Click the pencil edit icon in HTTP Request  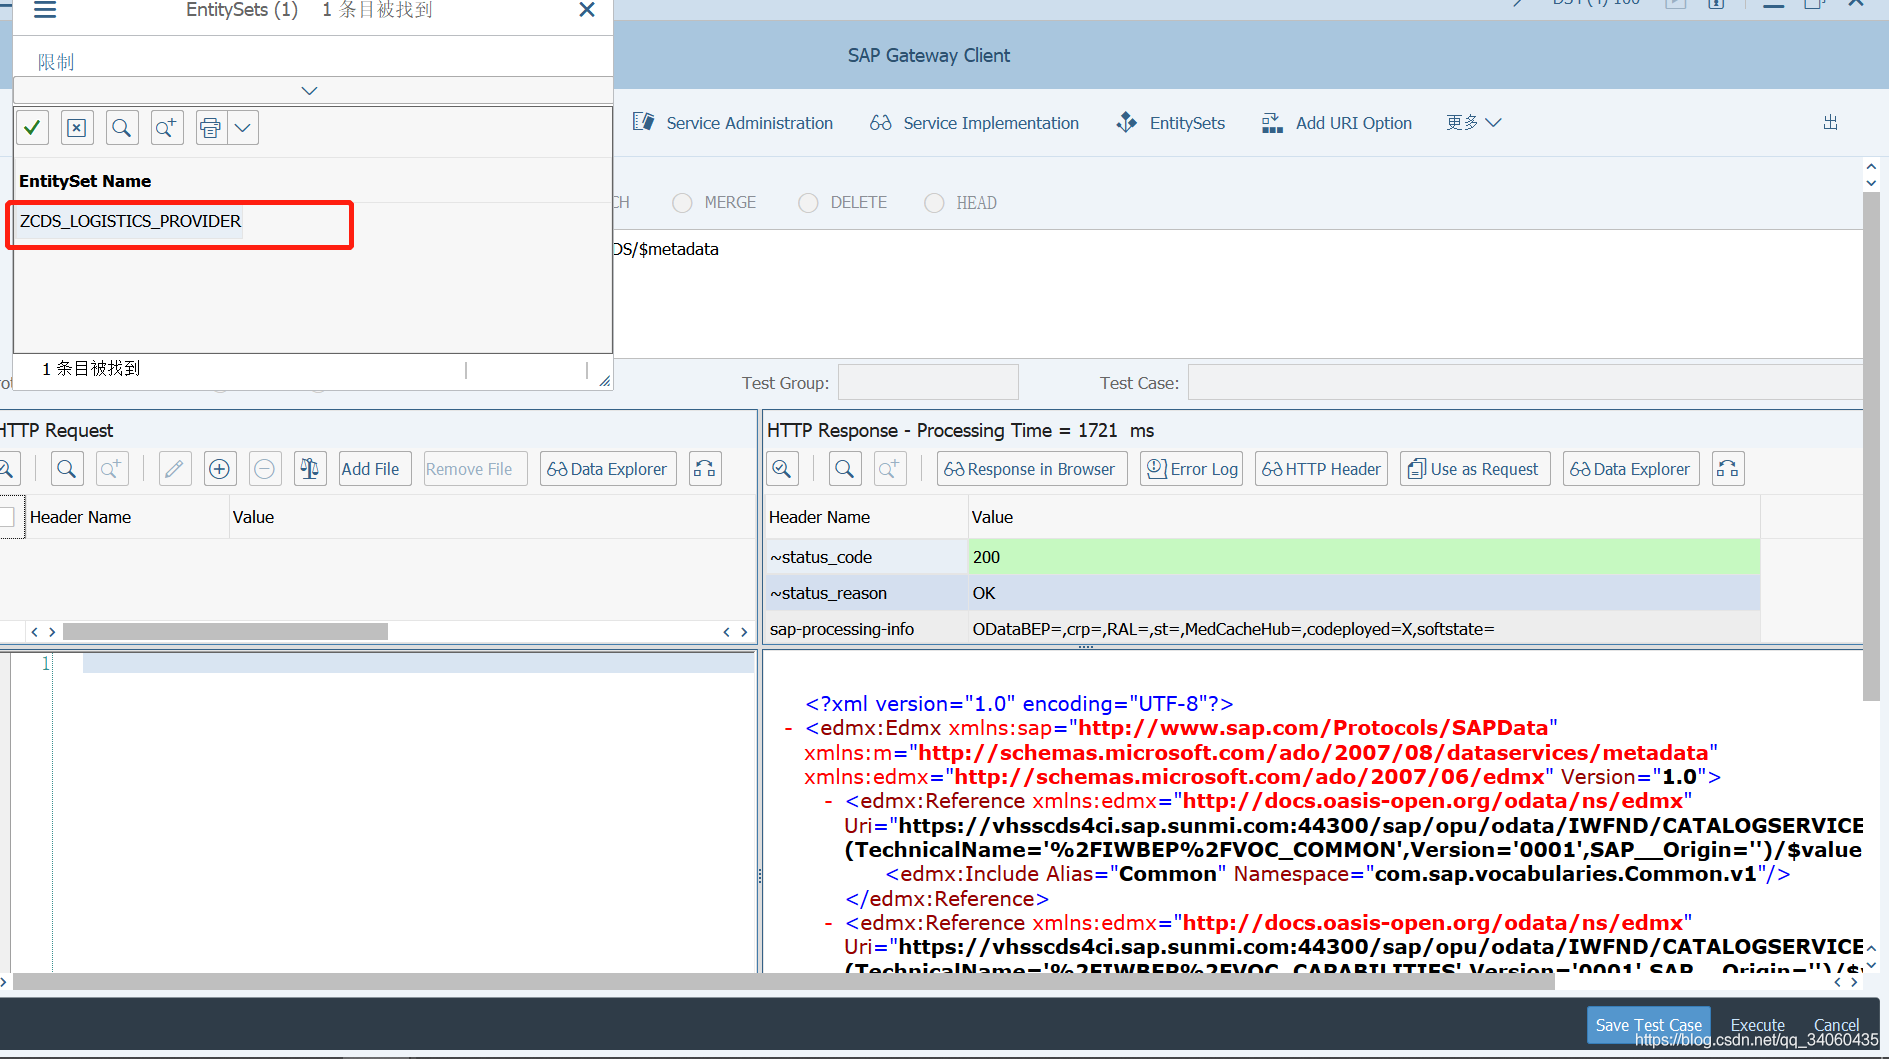174,469
